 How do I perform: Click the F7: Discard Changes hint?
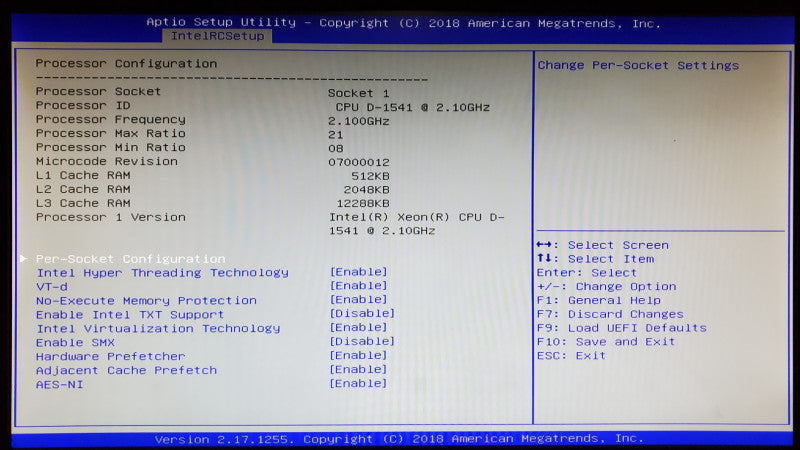pos(610,314)
